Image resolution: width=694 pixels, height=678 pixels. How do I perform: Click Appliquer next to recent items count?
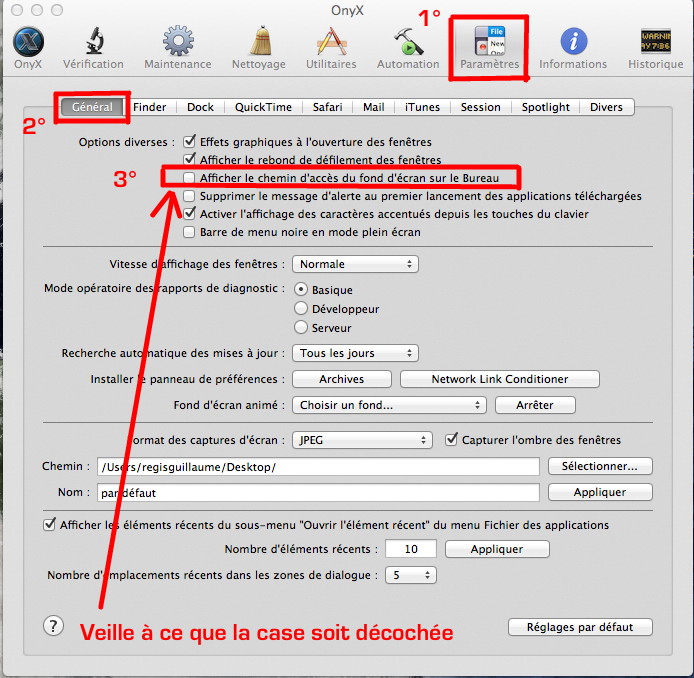(x=497, y=549)
